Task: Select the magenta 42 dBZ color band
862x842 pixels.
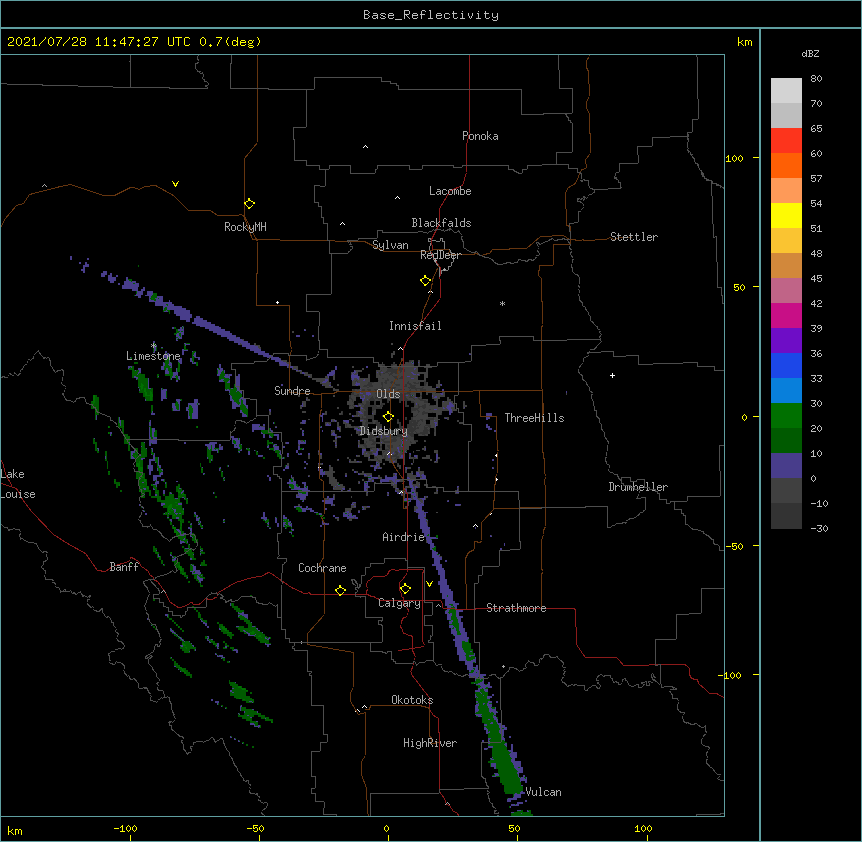Action: coord(786,315)
